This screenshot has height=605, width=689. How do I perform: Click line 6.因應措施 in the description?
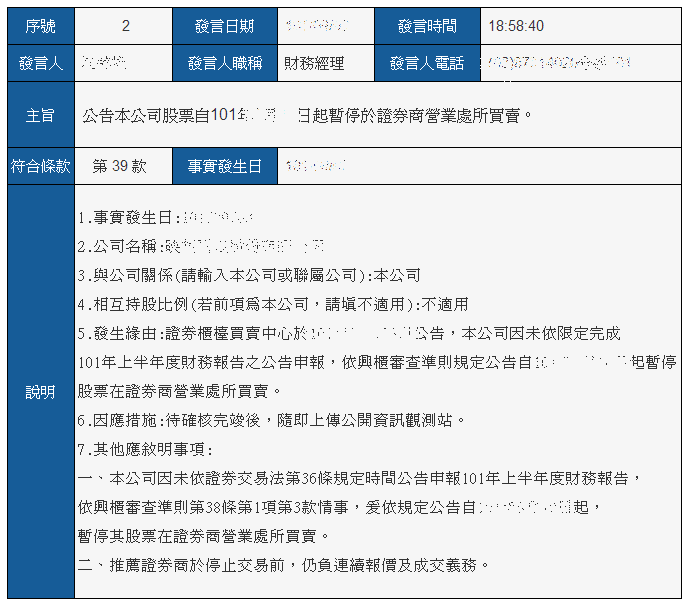[271, 420]
